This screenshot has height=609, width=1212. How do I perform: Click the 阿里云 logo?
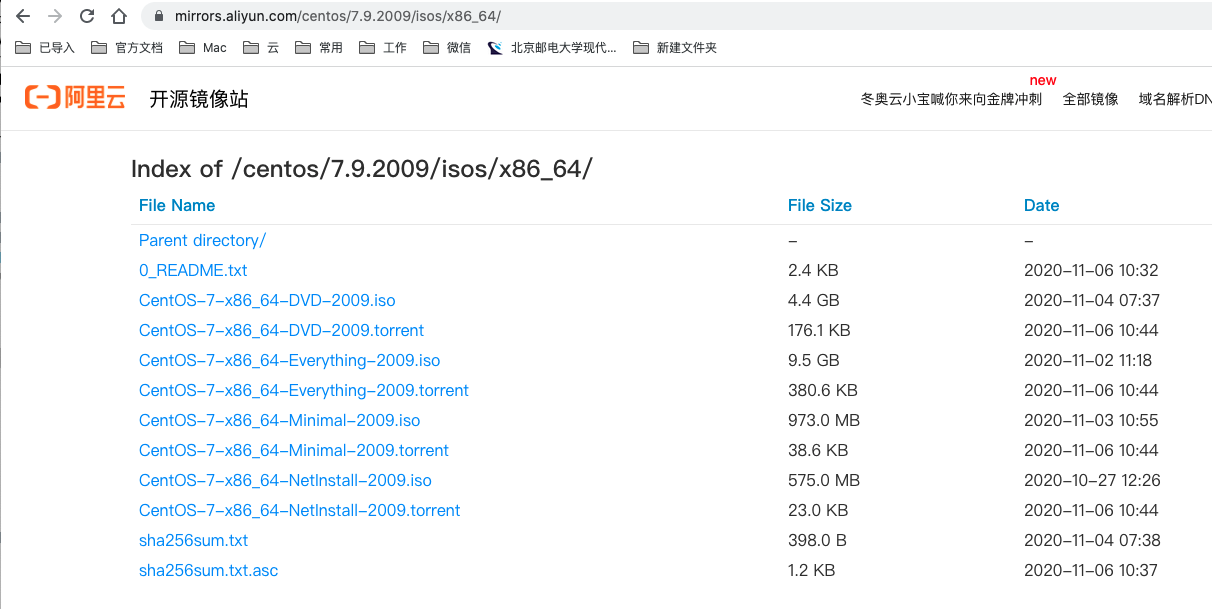click(75, 97)
